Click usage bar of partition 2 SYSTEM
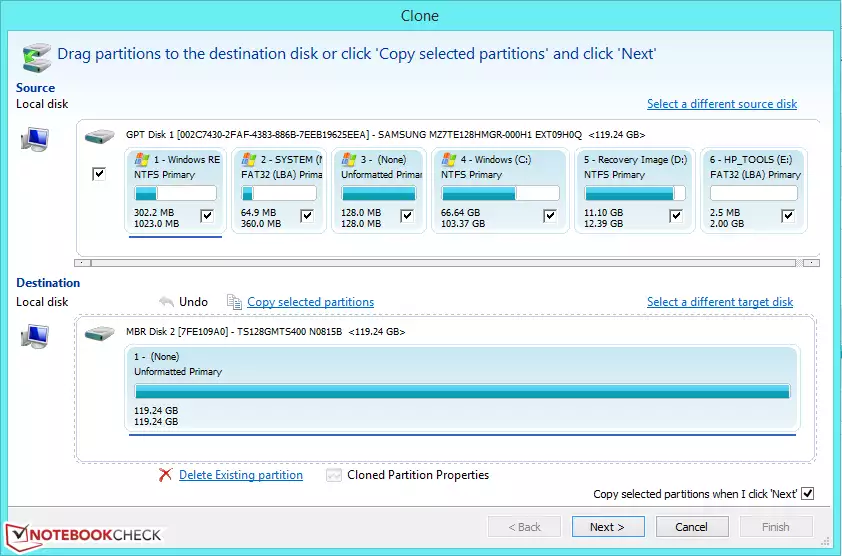The height and width of the screenshot is (556, 842). pos(279,193)
